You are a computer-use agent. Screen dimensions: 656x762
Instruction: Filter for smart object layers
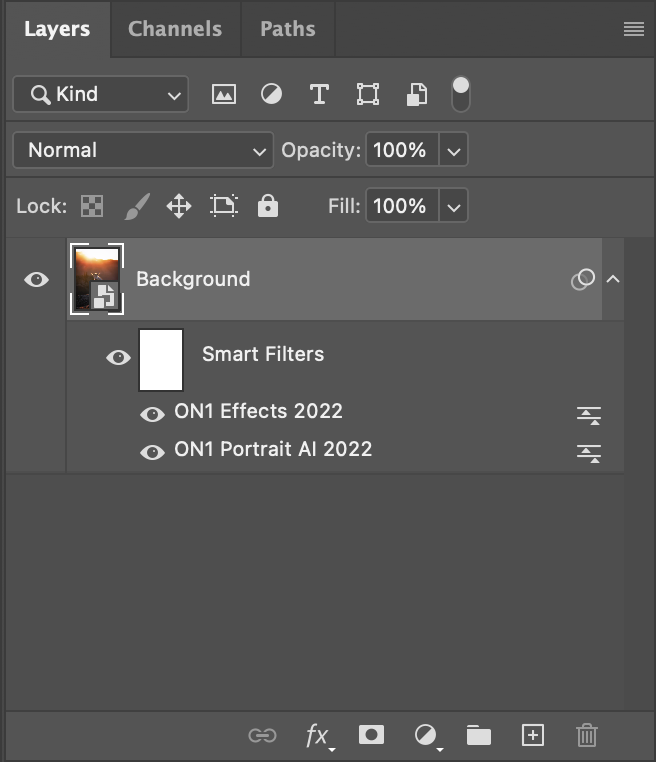click(x=416, y=94)
